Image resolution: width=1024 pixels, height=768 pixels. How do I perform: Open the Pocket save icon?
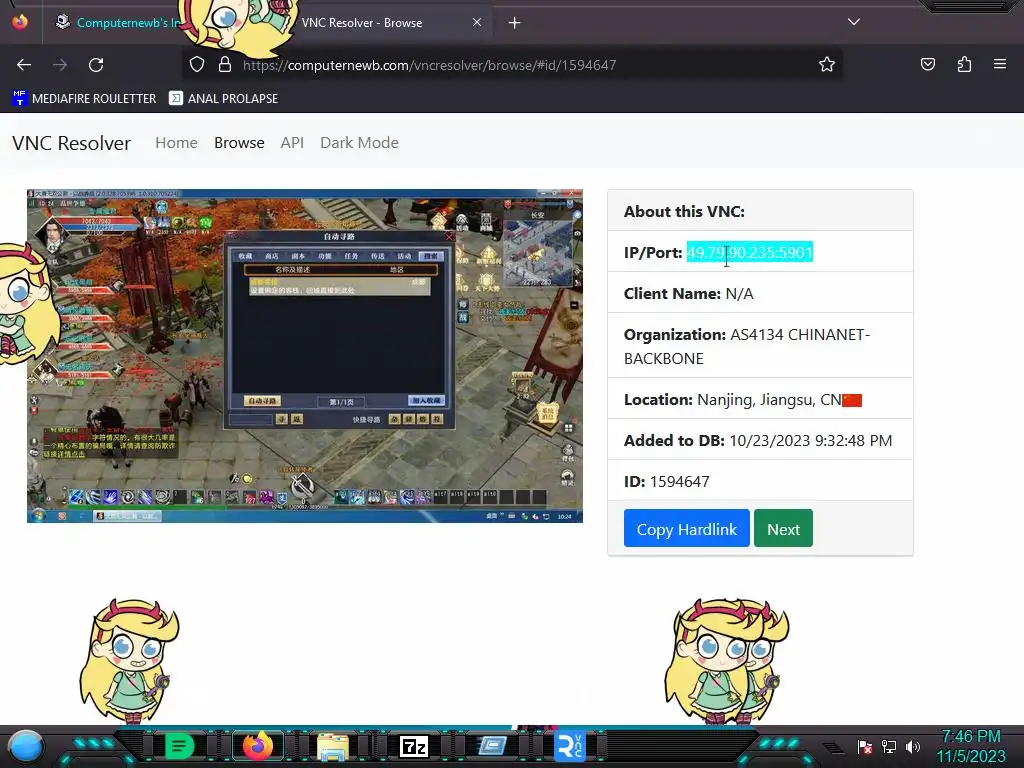click(927, 65)
